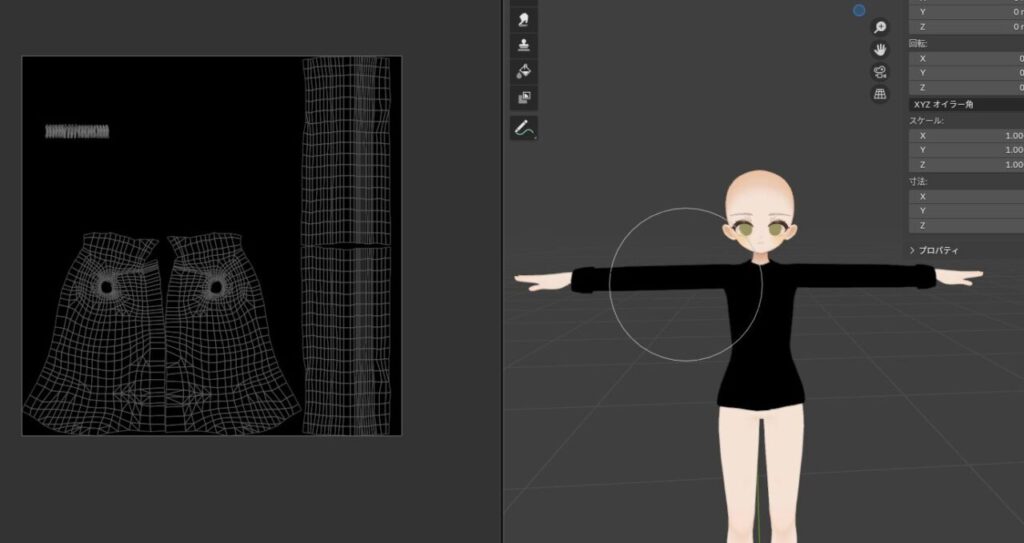Click the スケール Y value field

pyautogui.click(x=965, y=149)
